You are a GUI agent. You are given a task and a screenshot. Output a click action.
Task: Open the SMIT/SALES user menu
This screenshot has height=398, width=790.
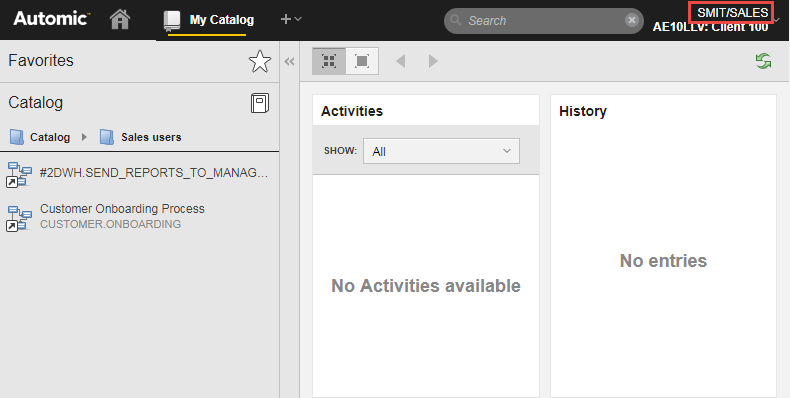point(733,13)
